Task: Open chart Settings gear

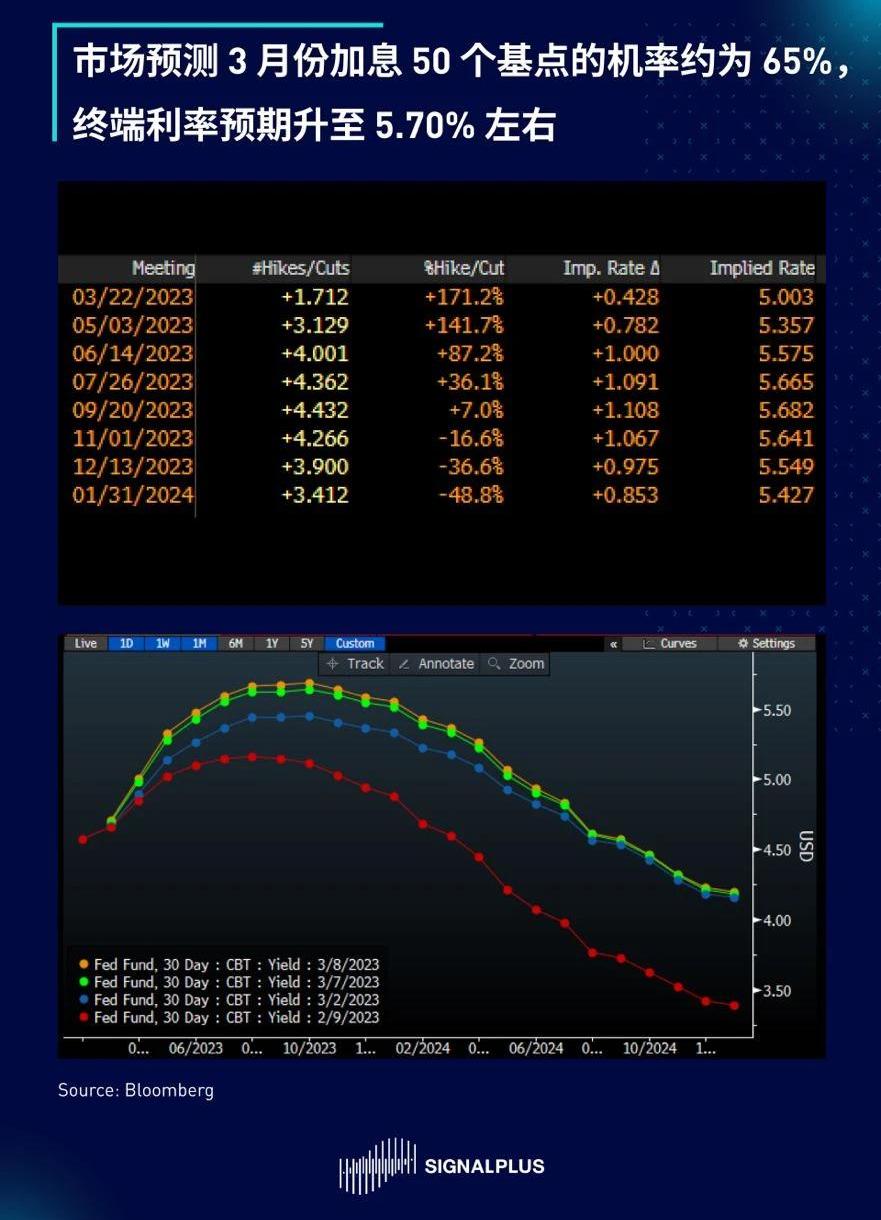Action: (765, 644)
